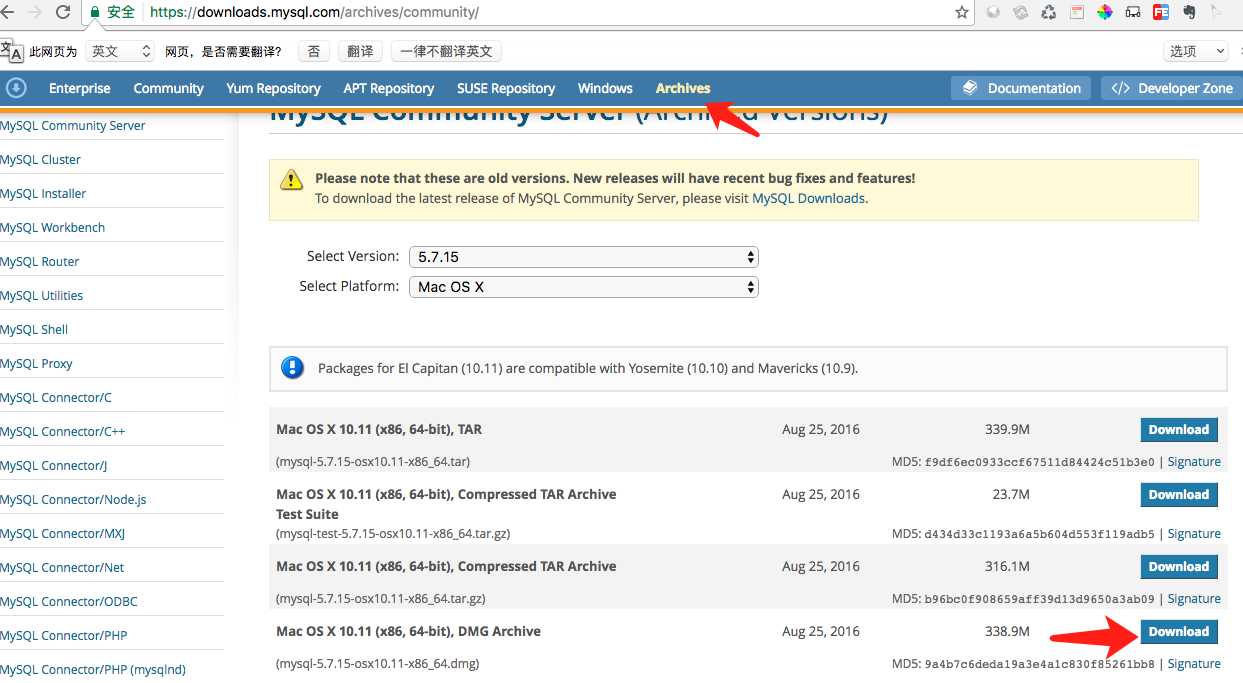Click the mysql-5.7.15-osx10.11-x86_64.dmg file name

(x=377, y=664)
